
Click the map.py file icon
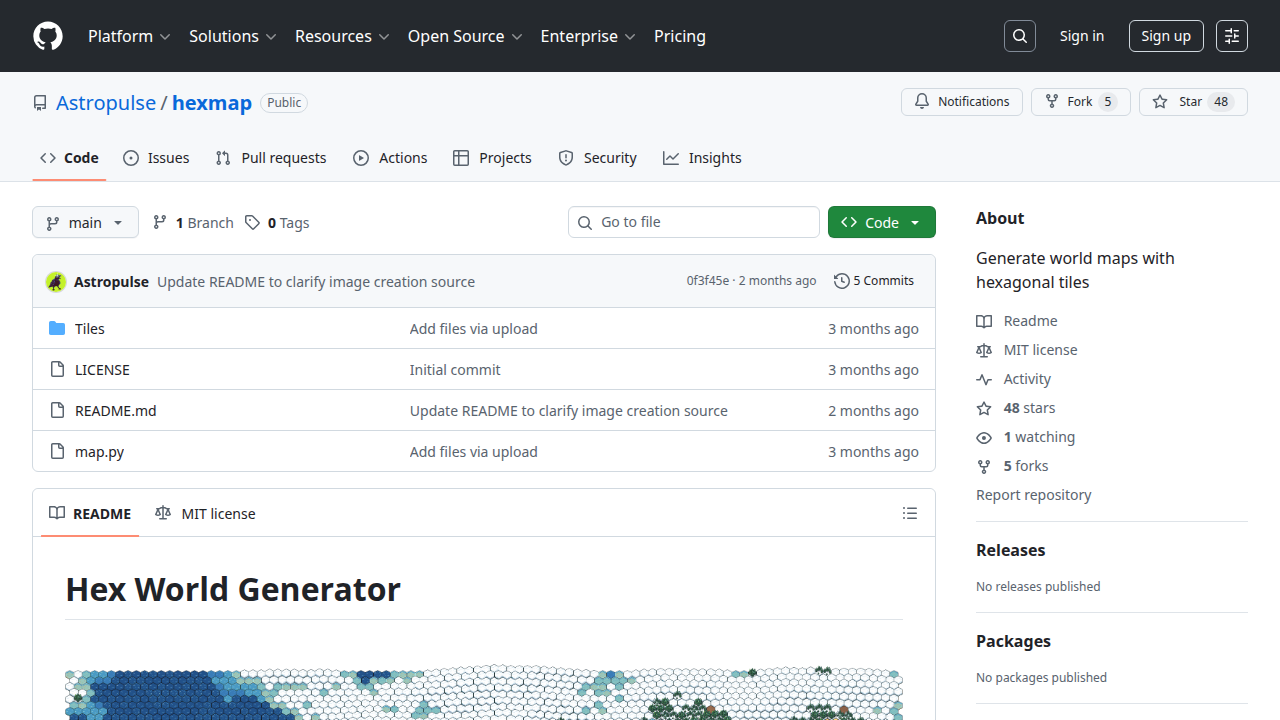point(57,452)
